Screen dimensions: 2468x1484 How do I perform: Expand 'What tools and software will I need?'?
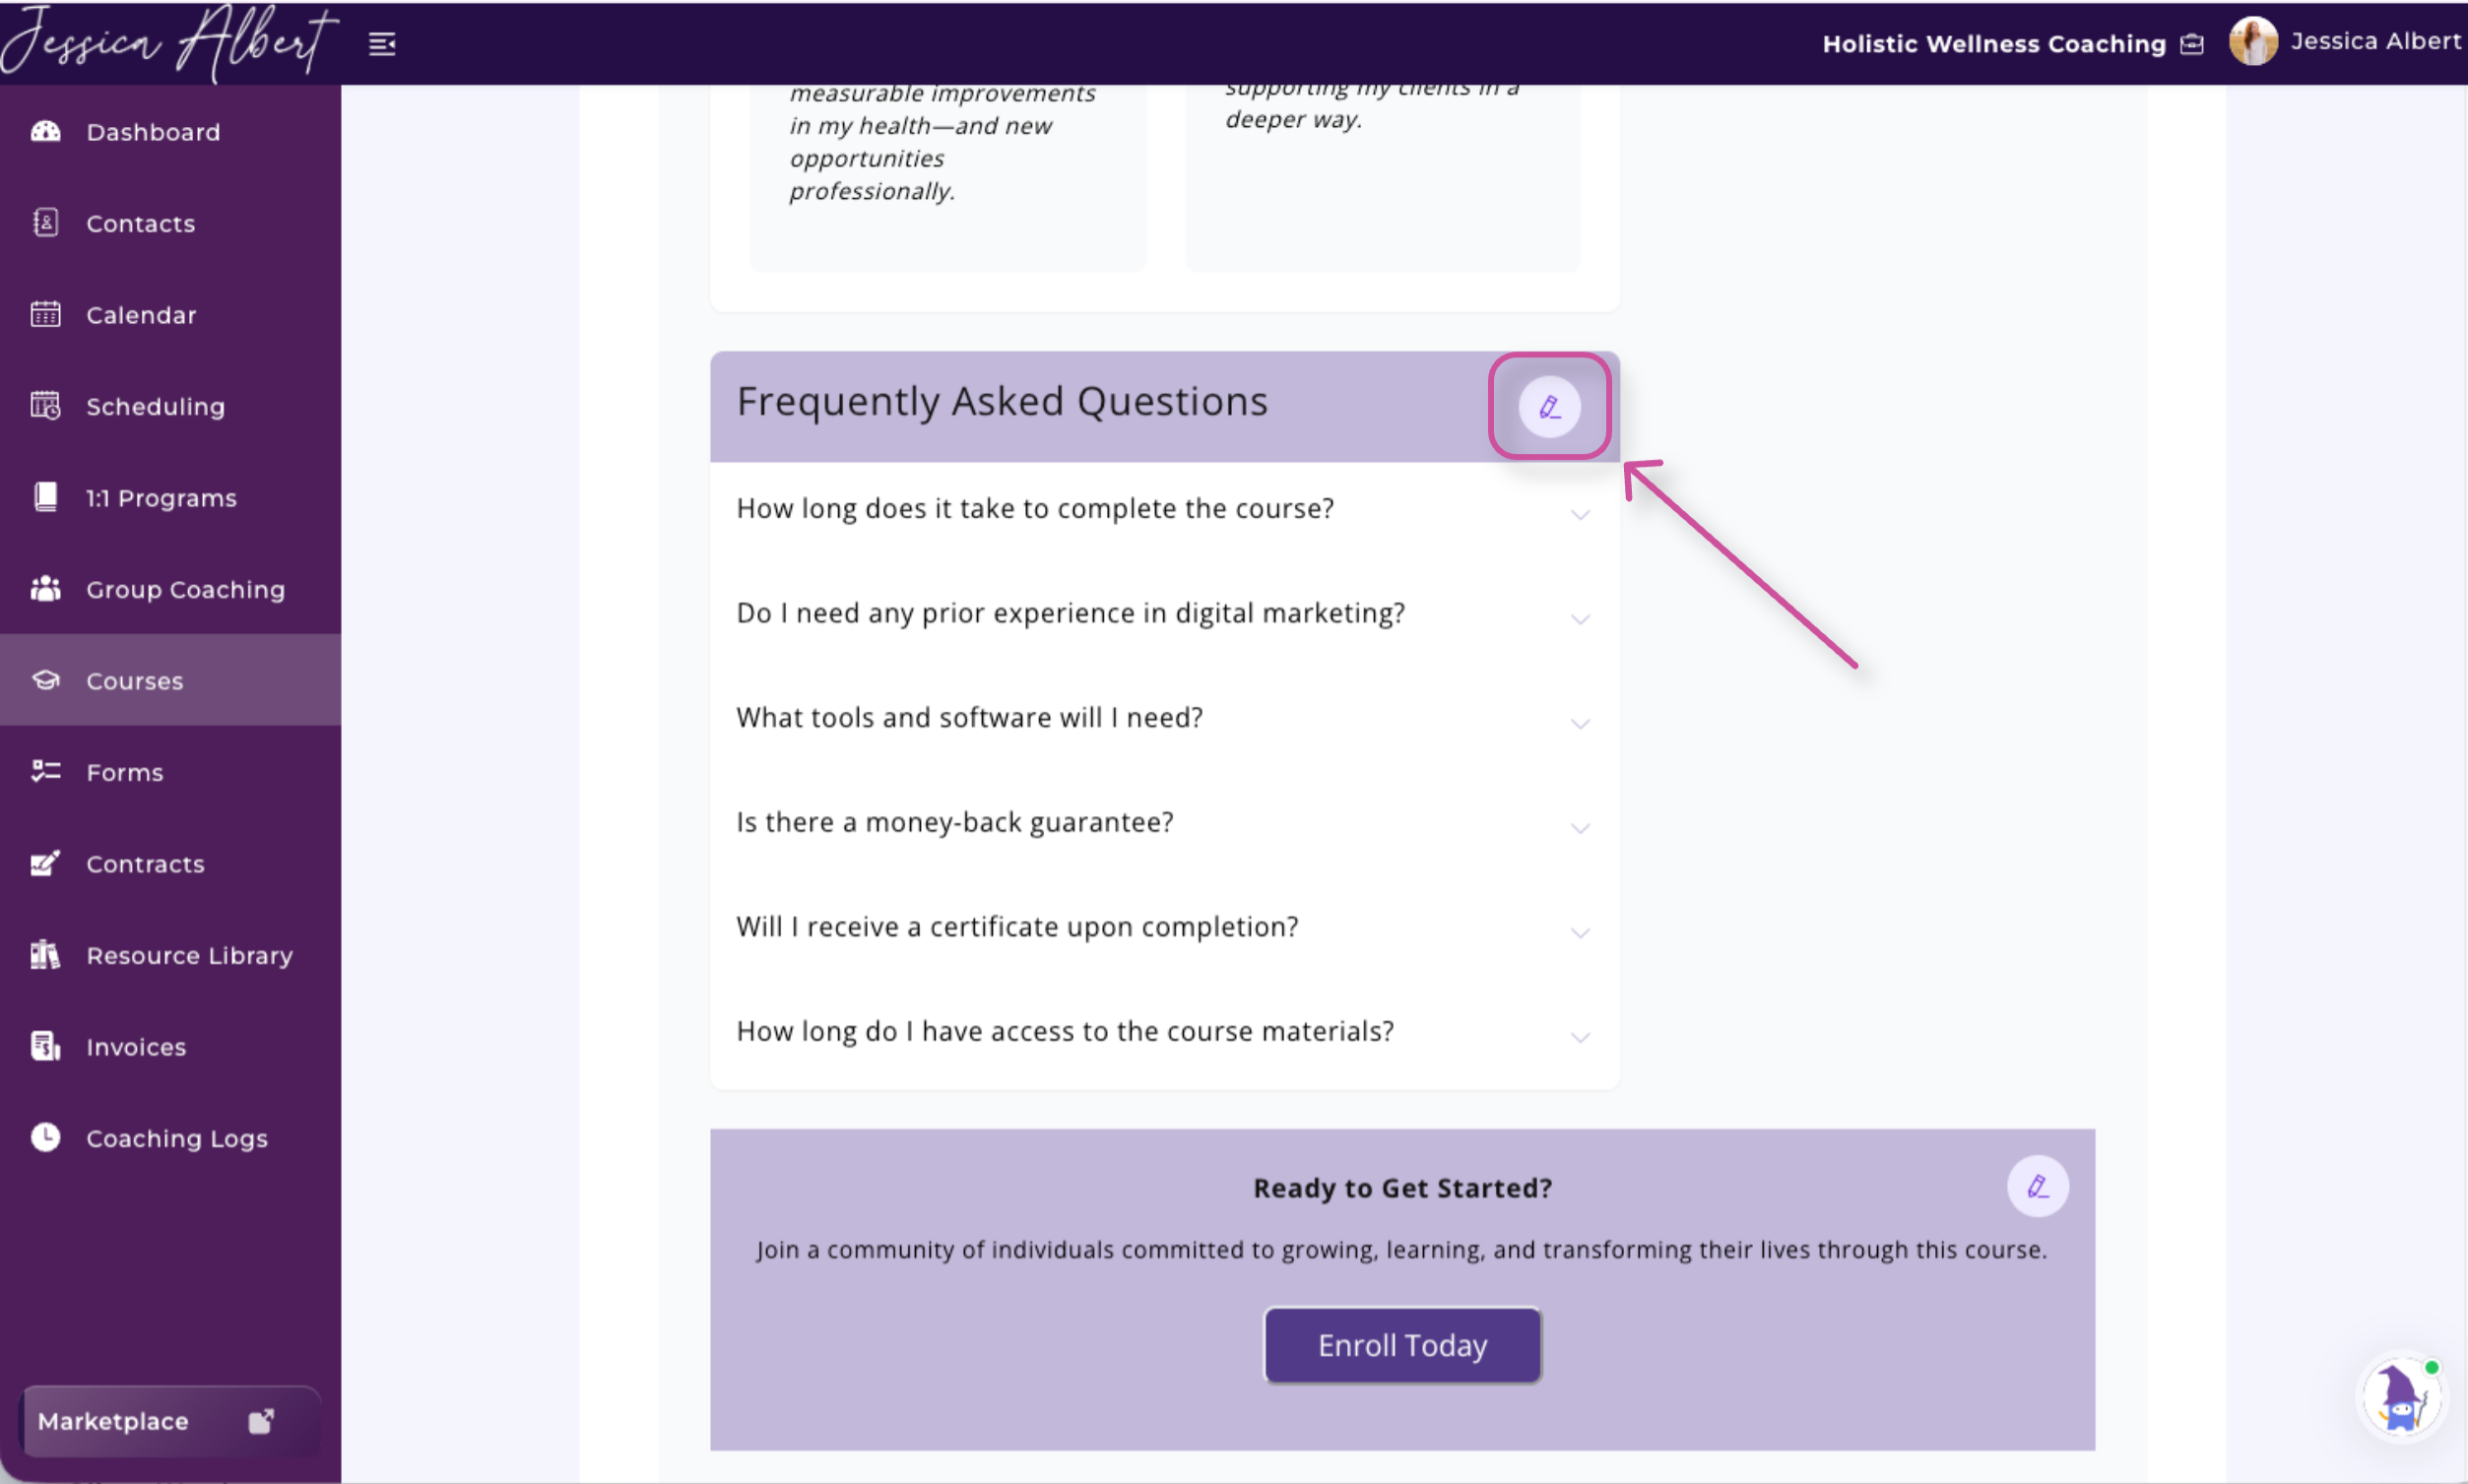[x=1164, y=718]
